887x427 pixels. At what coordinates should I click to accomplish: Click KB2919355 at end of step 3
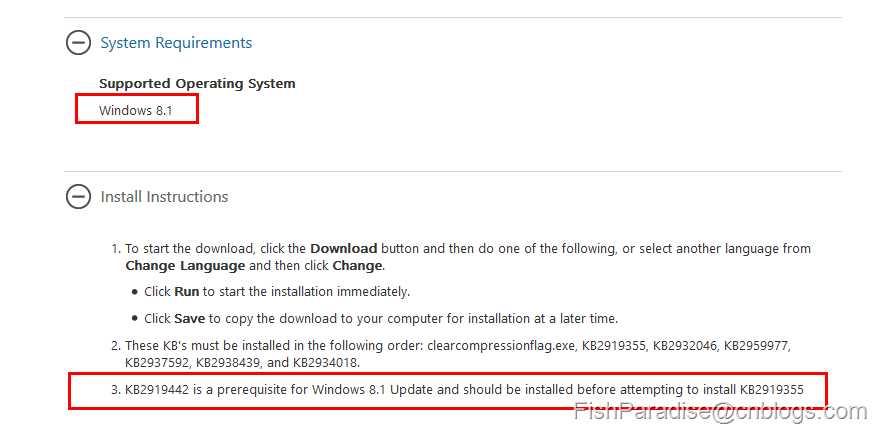(771, 390)
